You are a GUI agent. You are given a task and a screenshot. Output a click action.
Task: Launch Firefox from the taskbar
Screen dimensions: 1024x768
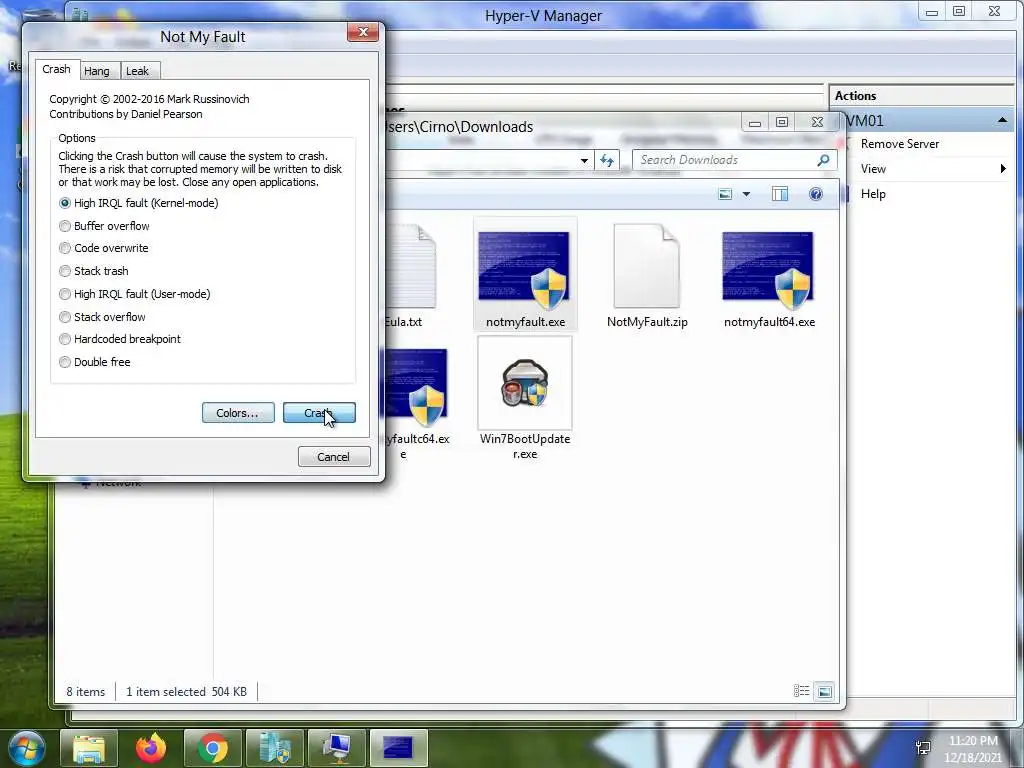click(151, 748)
